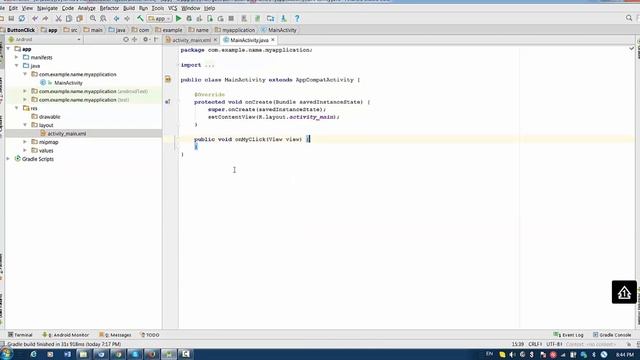Image resolution: width=640 pixels, height=360 pixels.
Task: Click the Replace icon in toolbar
Action: click(104, 18)
